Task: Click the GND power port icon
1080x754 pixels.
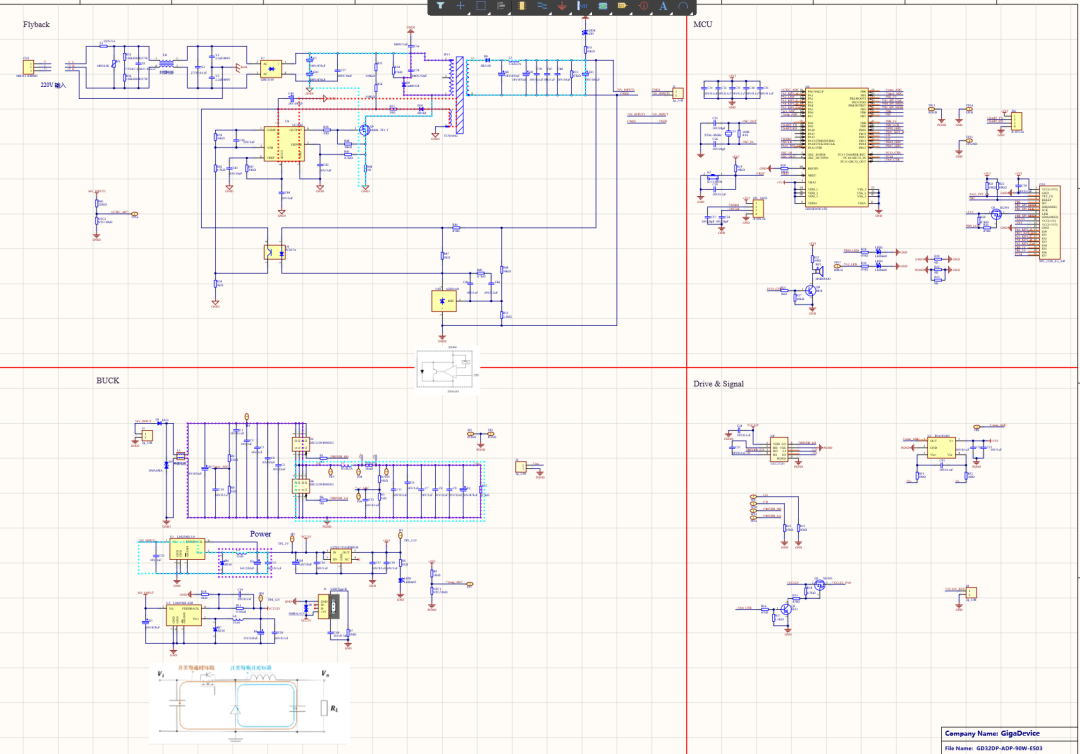Action: click(563, 6)
